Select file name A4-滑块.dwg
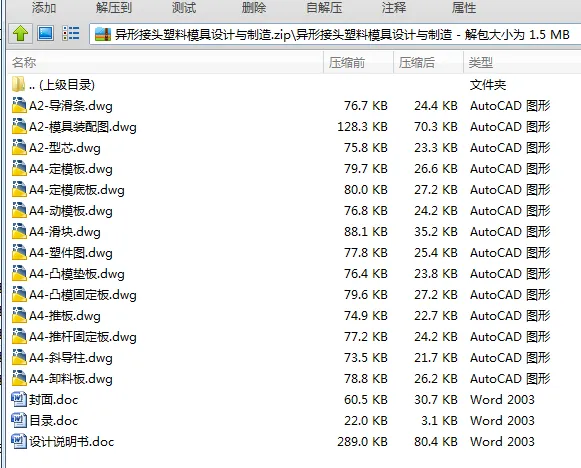Image resolution: width=581 pixels, height=468 pixels. [65, 232]
